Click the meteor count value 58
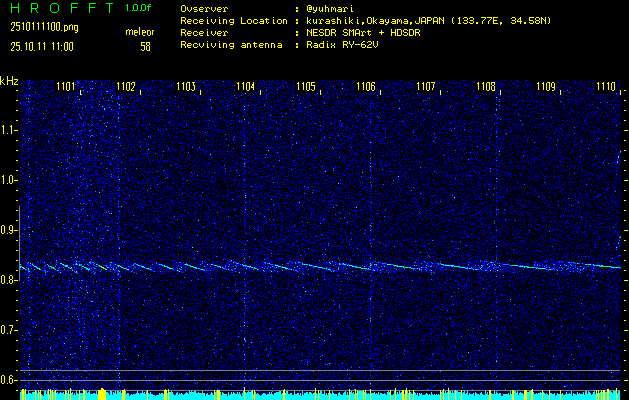The width and height of the screenshot is (629, 400). 145,46
